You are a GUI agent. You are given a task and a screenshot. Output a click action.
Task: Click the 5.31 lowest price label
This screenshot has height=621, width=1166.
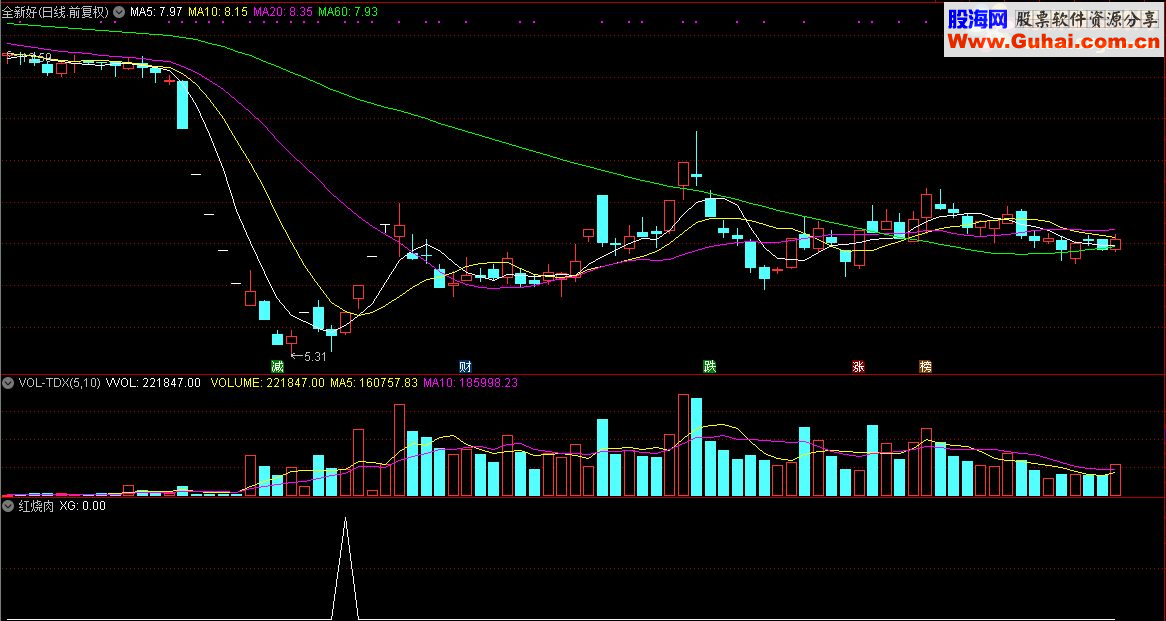[315, 356]
